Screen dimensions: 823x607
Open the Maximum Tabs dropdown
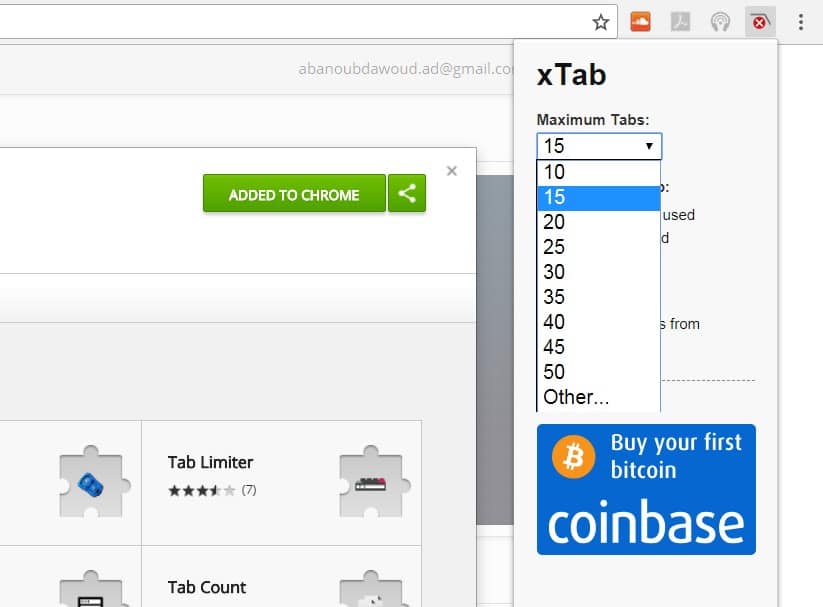click(x=598, y=146)
